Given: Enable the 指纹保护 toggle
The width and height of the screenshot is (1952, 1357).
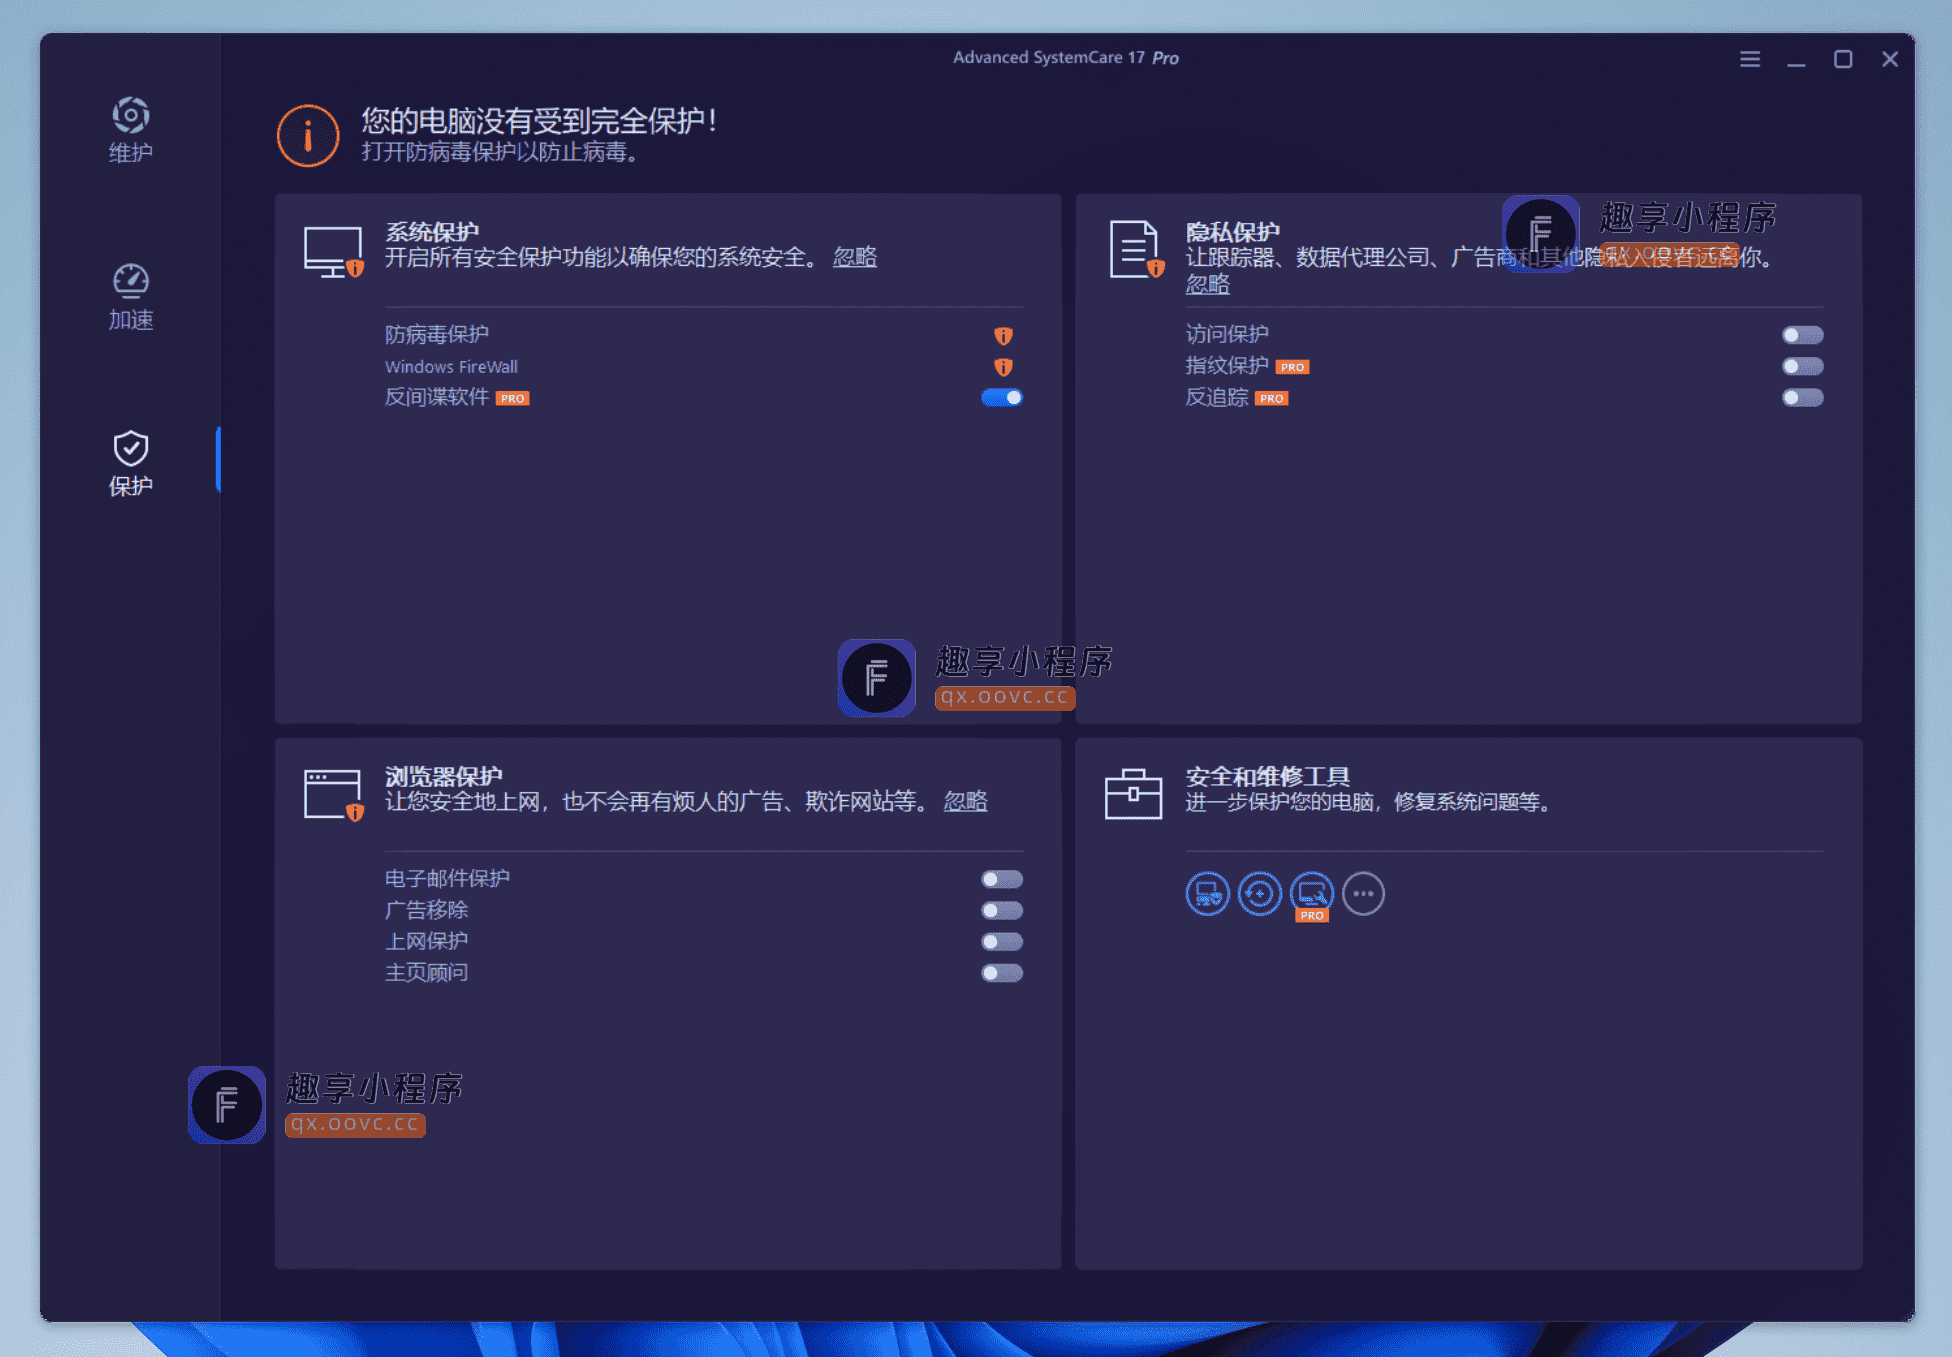Looking at the screenshot, I should click(1802, 366).
